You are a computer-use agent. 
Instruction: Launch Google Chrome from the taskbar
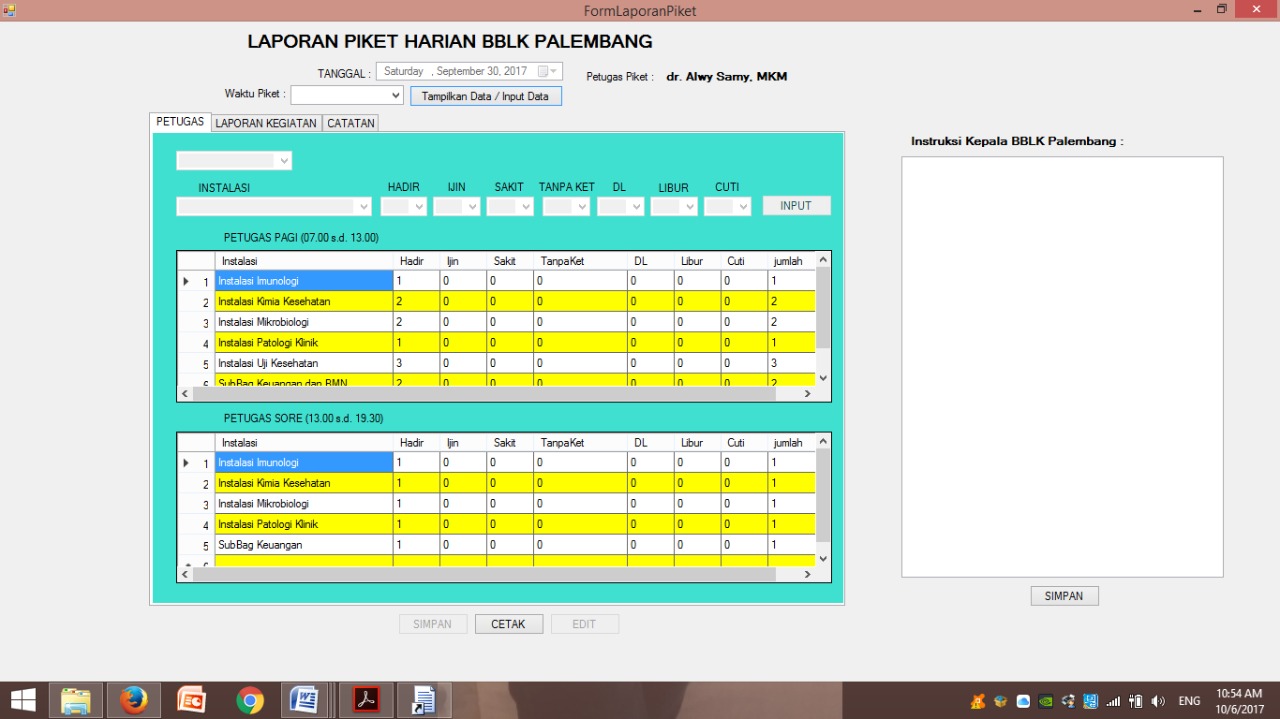click(x=248, y=699)
